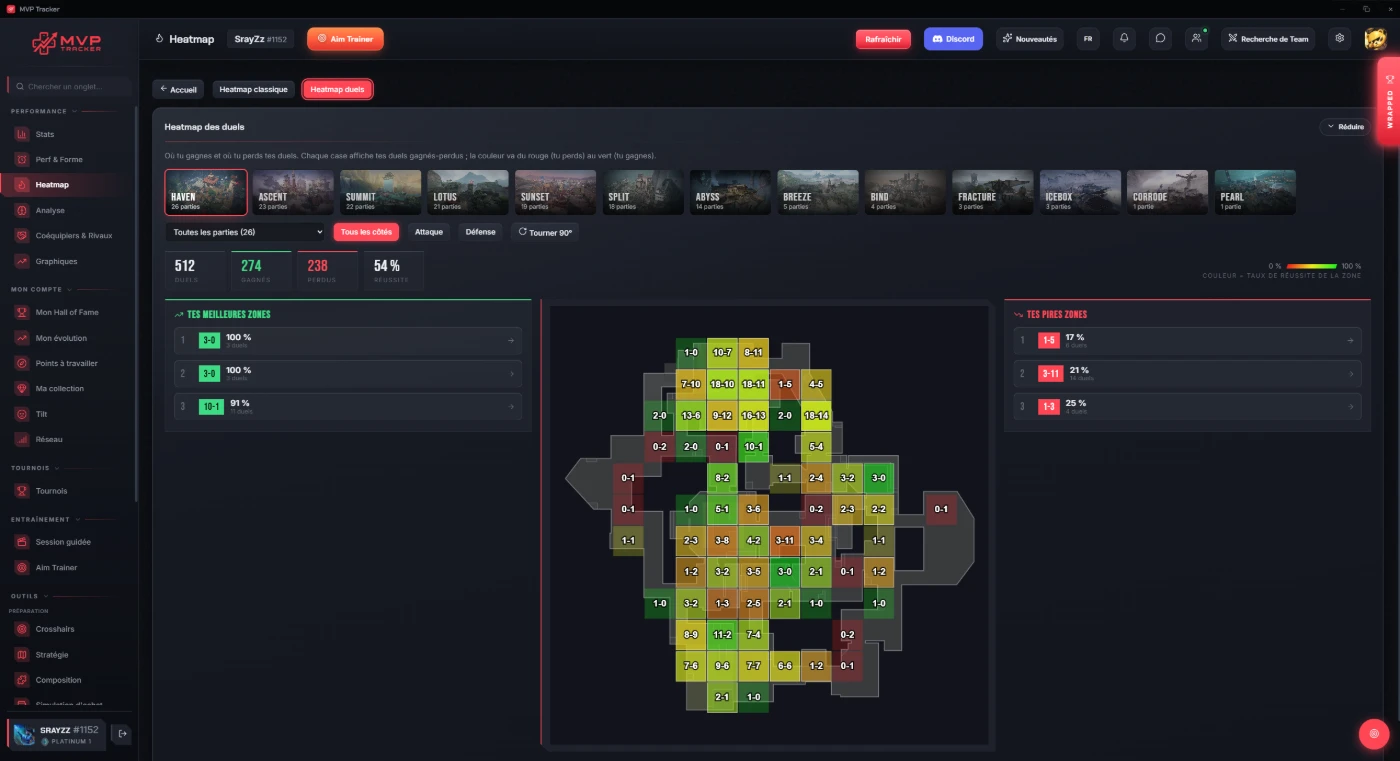Click the 11-2 heatmap cell
This screenshot has height=761, width=1400.
click(722, 634)
